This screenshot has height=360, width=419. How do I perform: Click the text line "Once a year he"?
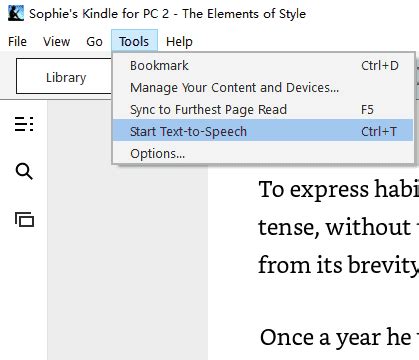click(x=339, y=338)
